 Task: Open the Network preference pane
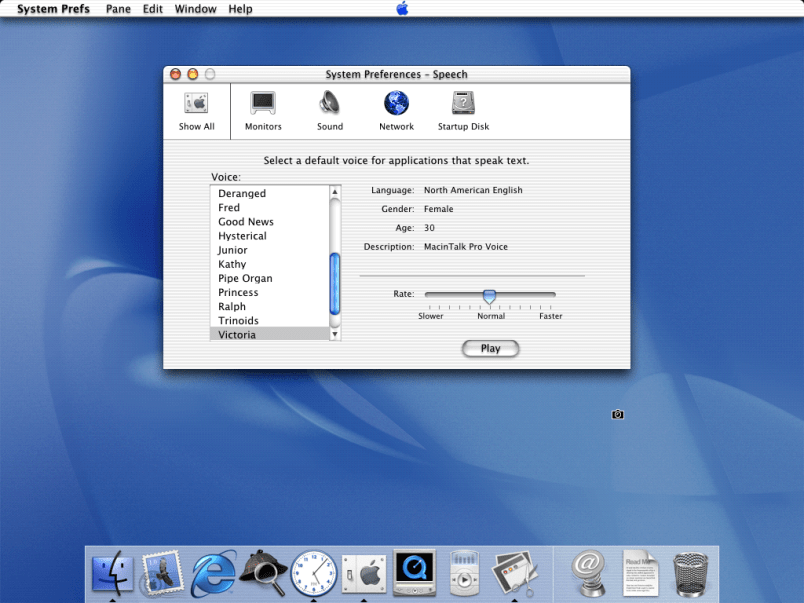pyautogui.click(x=396, y=110)
